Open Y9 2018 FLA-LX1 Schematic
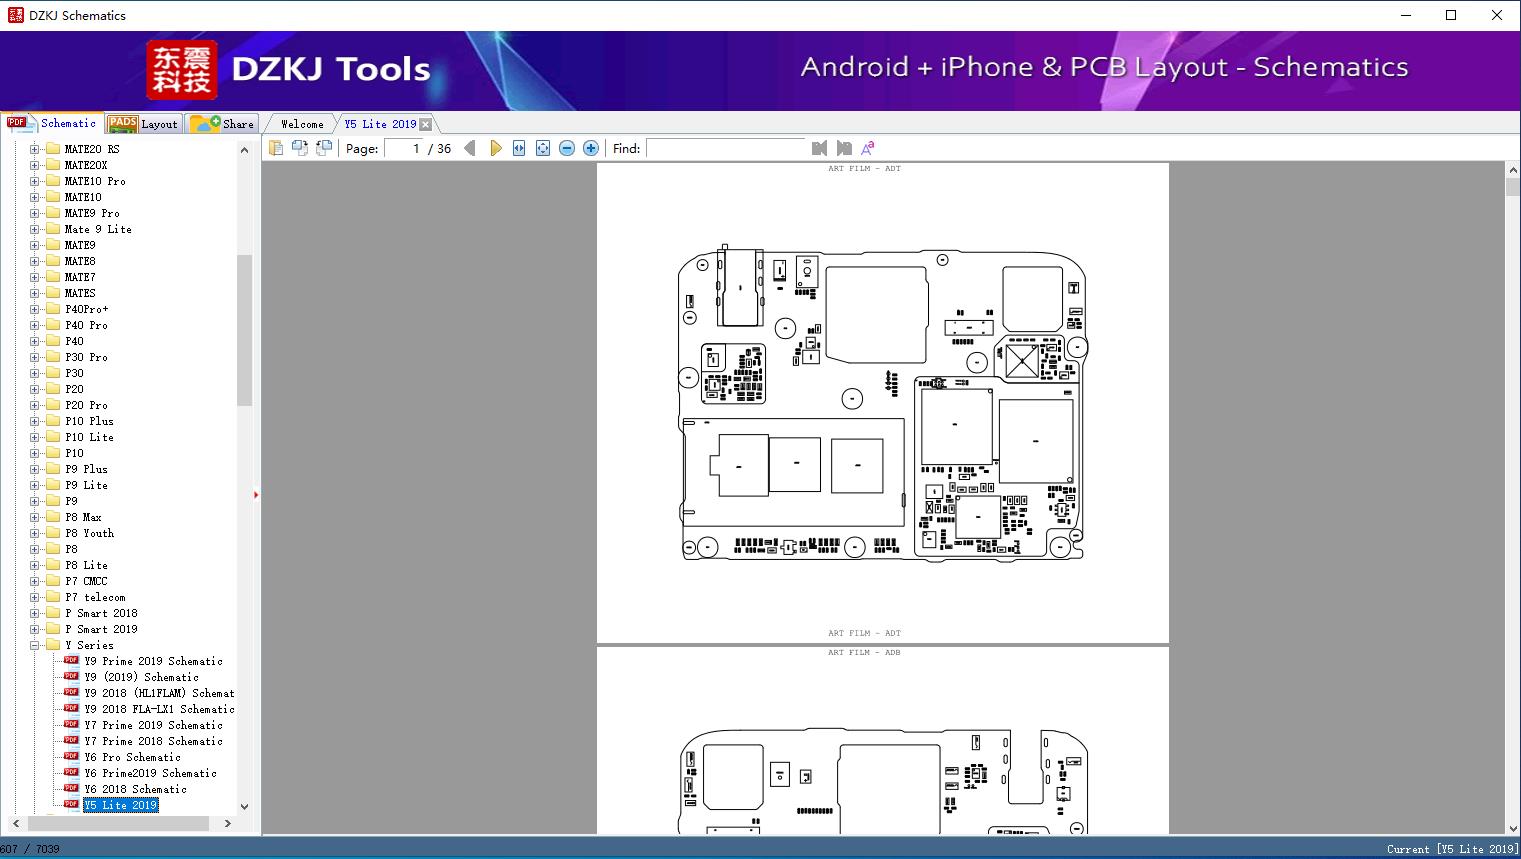 coord(160,709)
